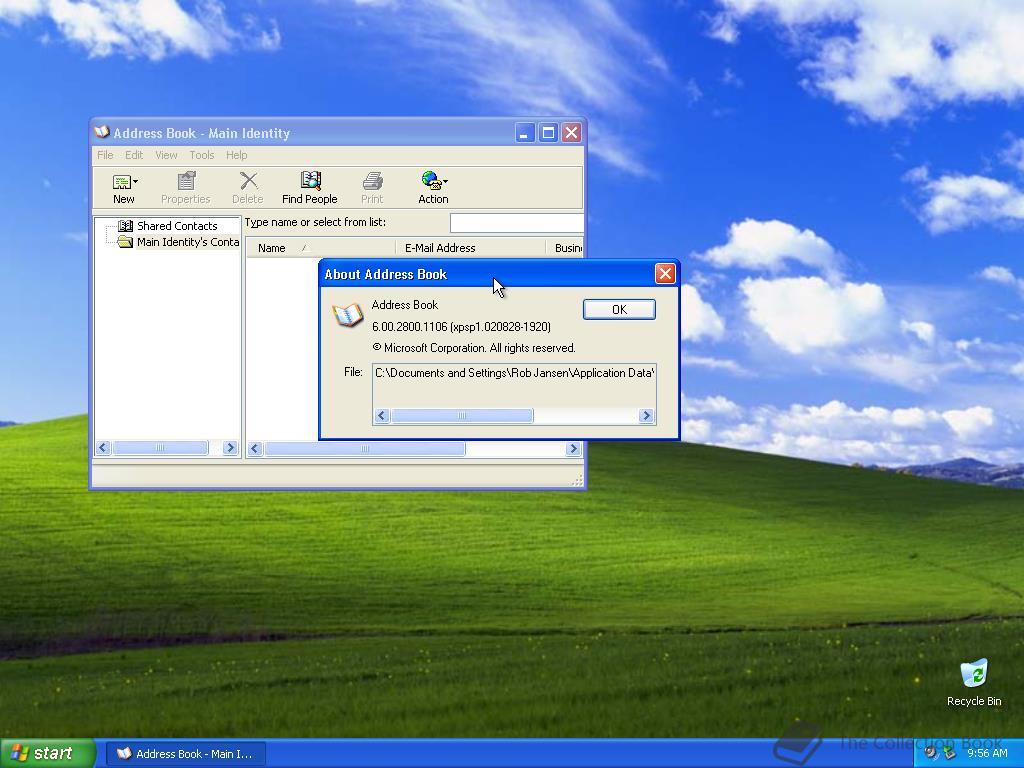Click the Address Book title bar icon

pos(101,133)
